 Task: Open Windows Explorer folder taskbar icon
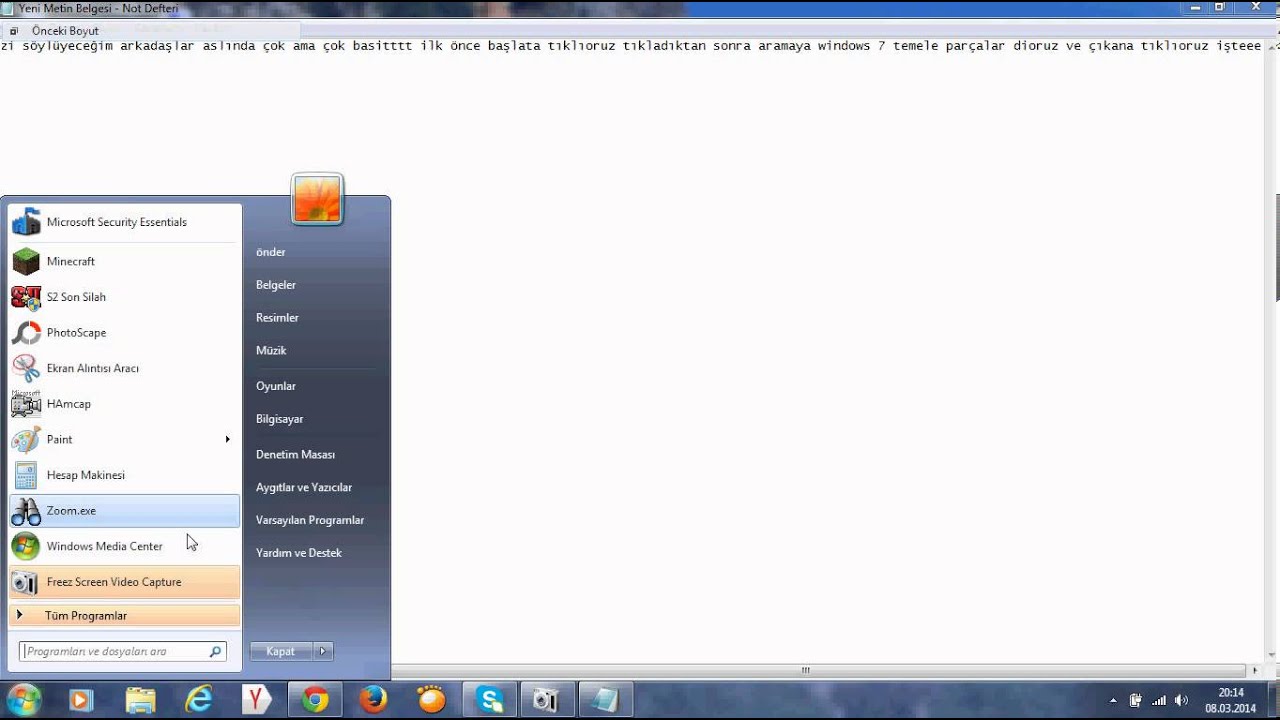click(x=140, y=699)
